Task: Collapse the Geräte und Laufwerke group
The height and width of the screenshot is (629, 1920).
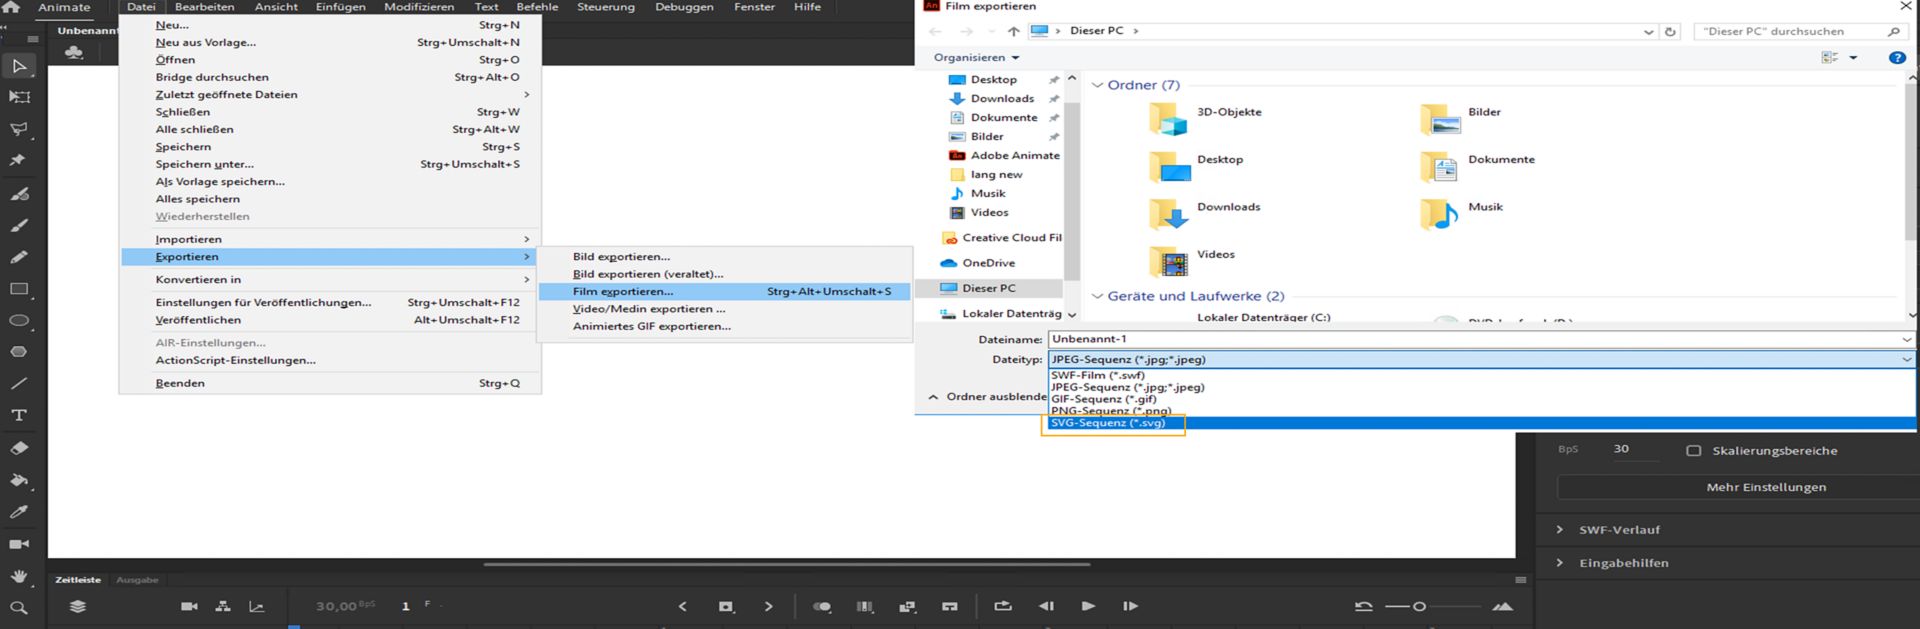Action: (1097, 296)
